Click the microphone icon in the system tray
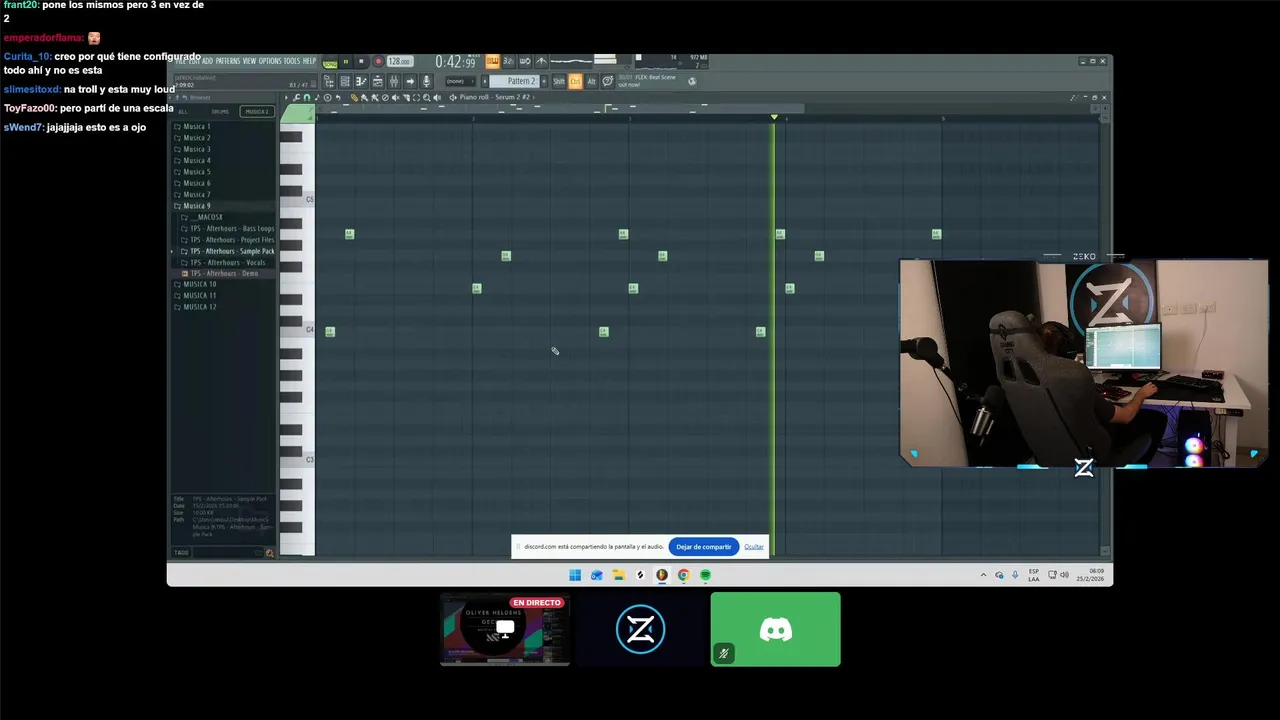 tap(1015, 575)
